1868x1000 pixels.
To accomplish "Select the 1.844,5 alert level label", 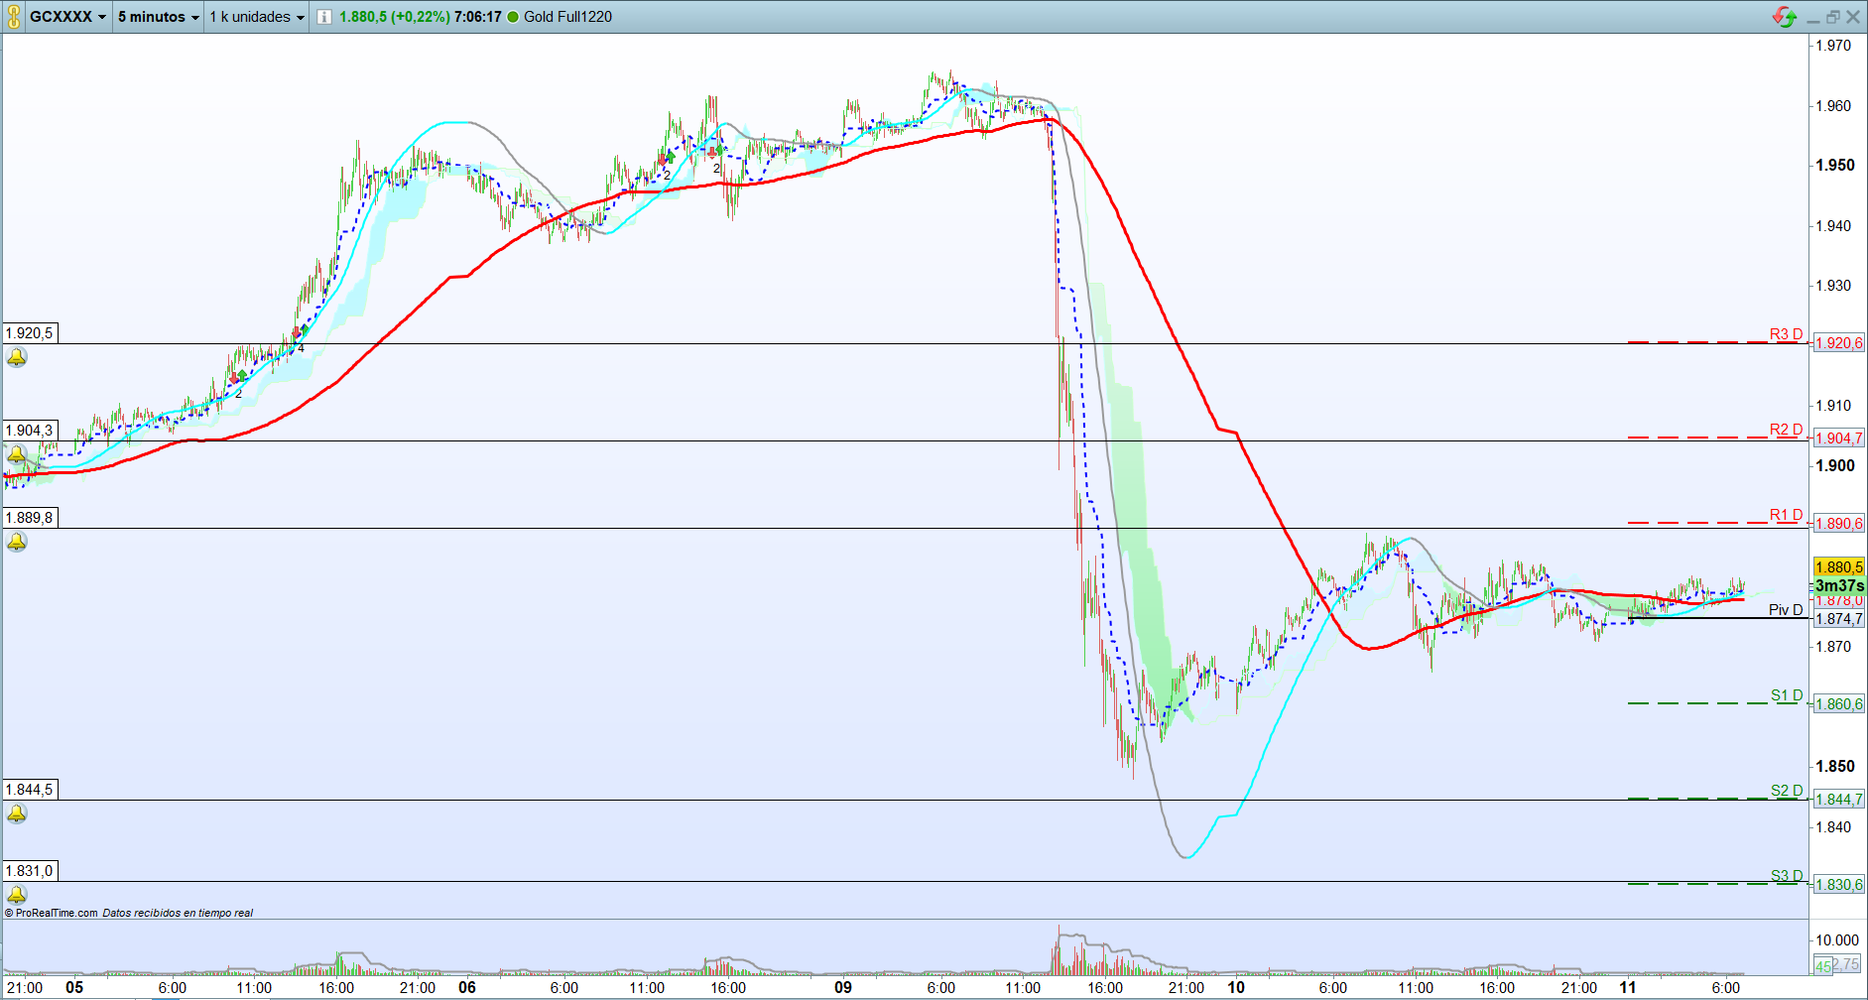I will (x=30, y=790).
